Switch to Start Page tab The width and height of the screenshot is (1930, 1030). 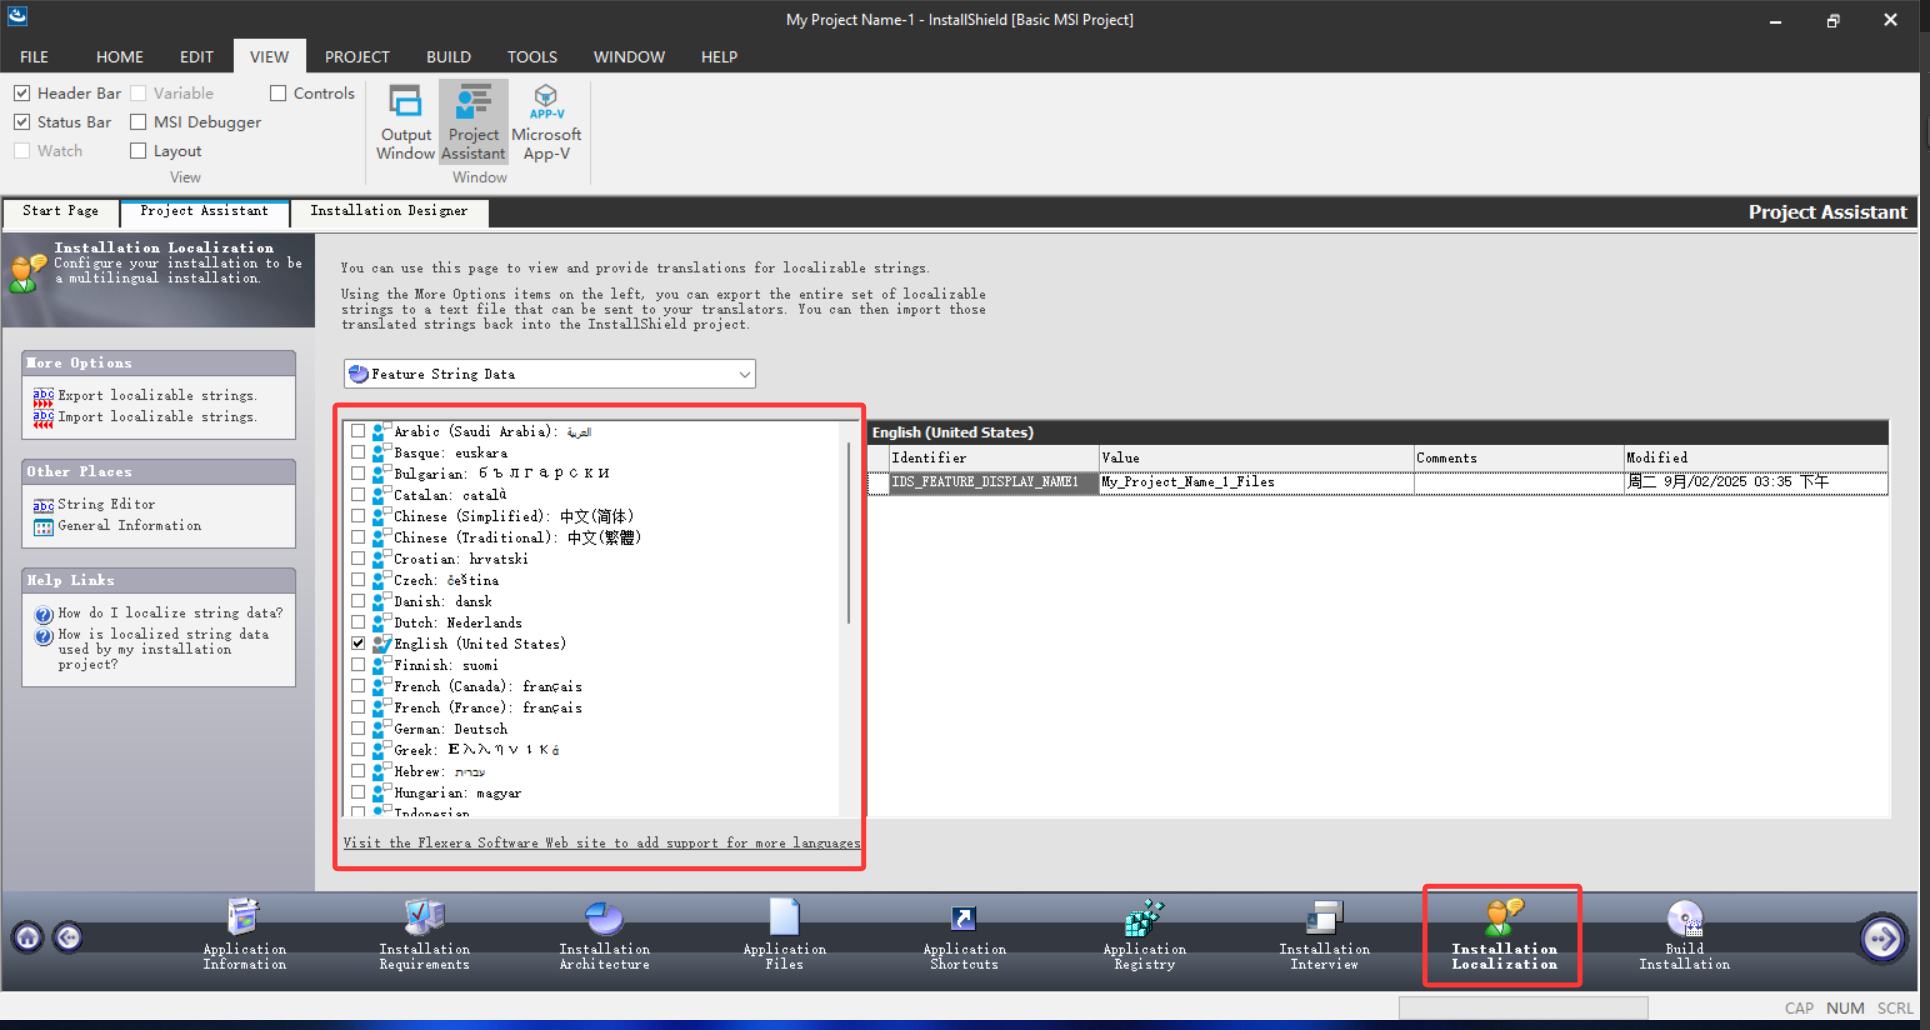[x=60, y=211]
